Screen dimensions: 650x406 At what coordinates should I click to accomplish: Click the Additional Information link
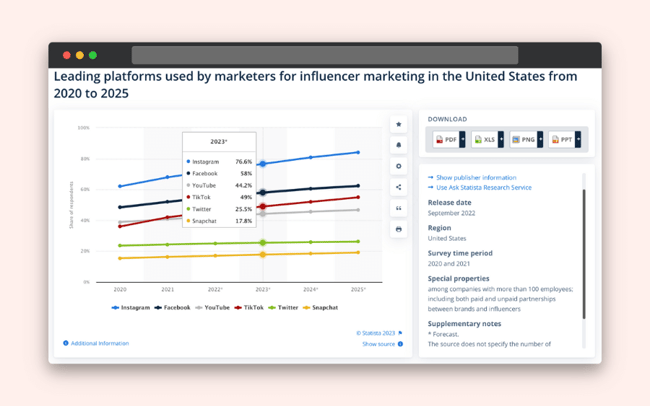tap(99, 343)
